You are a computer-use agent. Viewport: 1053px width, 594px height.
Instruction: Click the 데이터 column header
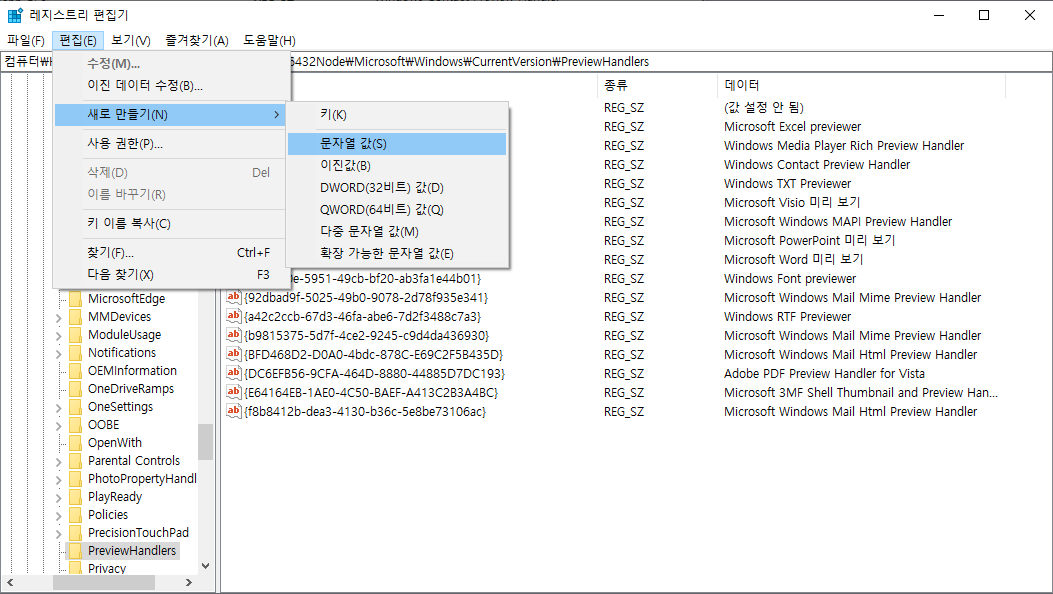point(861,85)
